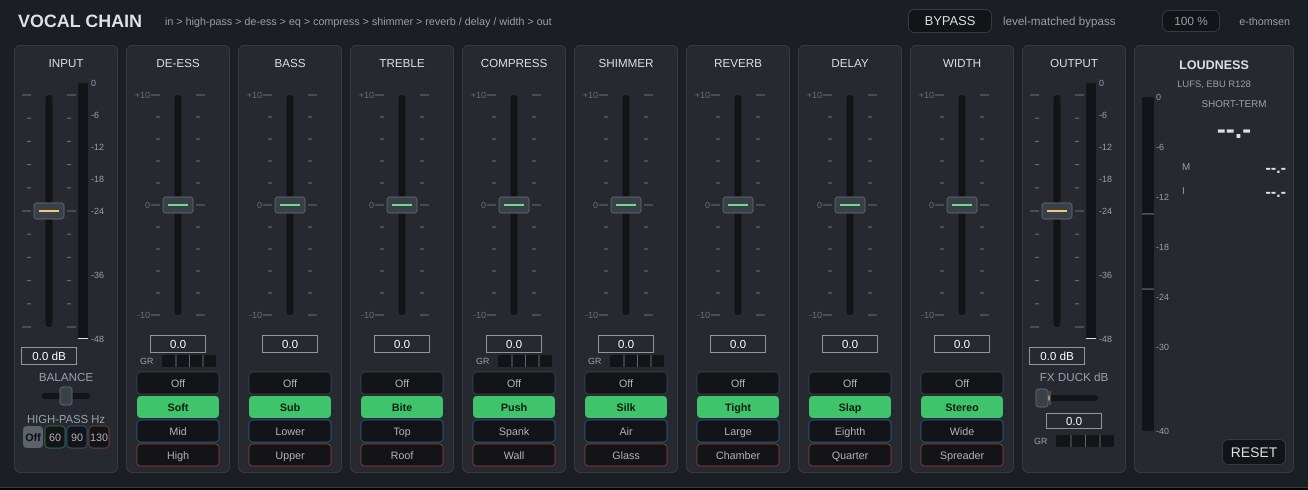Select REVERB Tight mode
The height and width of the screenshot is (490, 1308).
point(738,407)
